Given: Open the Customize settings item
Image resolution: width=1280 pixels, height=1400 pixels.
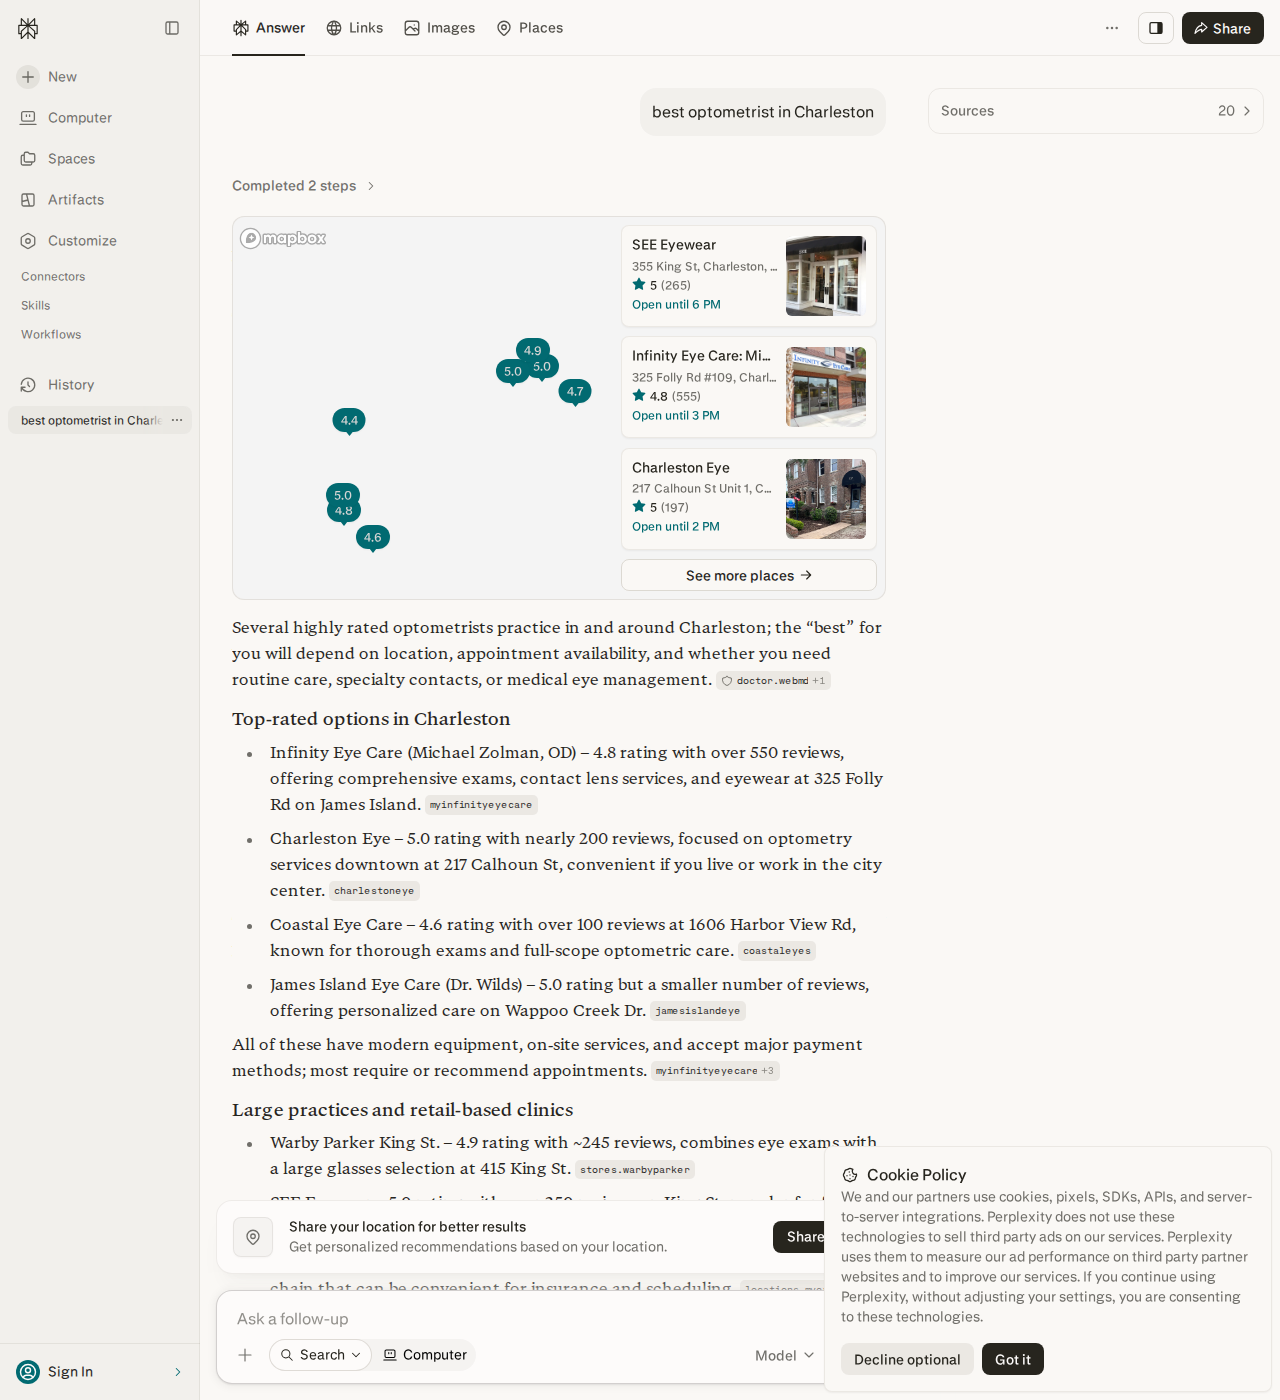Looking at the screenshot, I should point(82,241).
